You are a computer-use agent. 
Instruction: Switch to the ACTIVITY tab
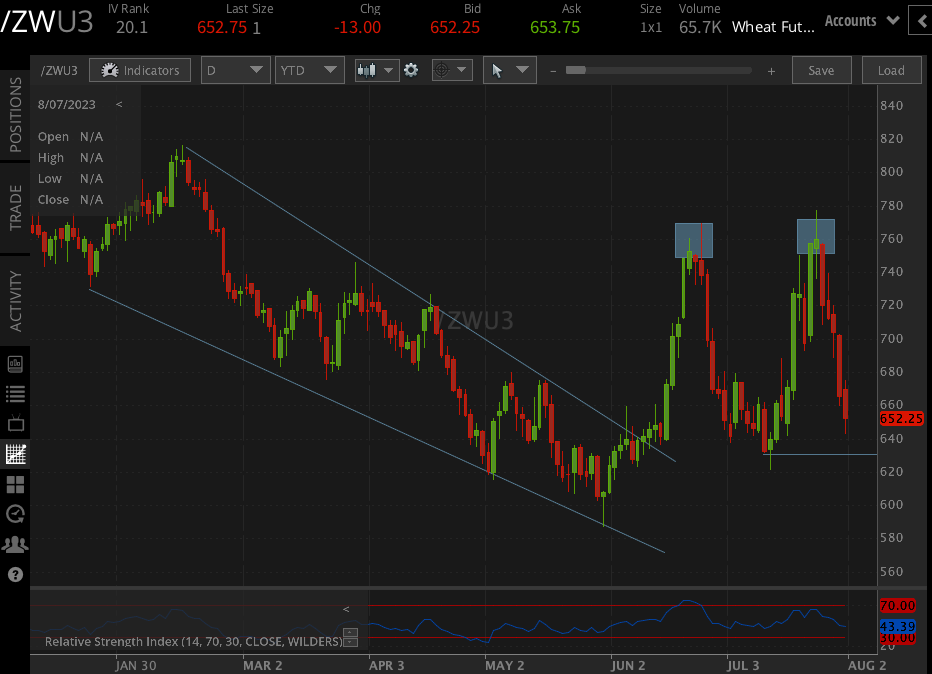(15, 301)
